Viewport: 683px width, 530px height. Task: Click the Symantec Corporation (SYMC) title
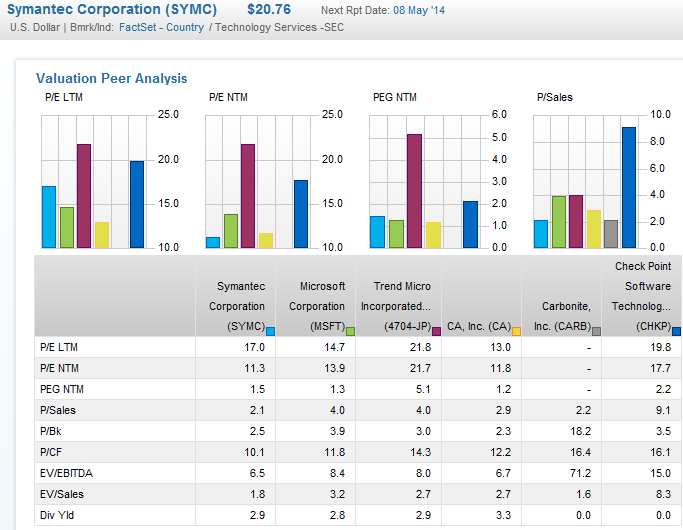112,9
